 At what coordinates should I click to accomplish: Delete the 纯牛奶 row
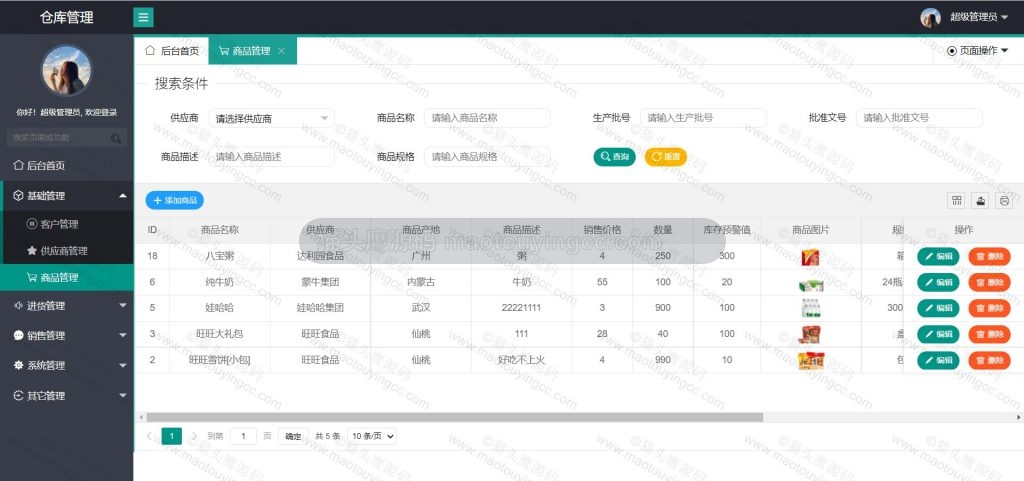coord(989,283)
